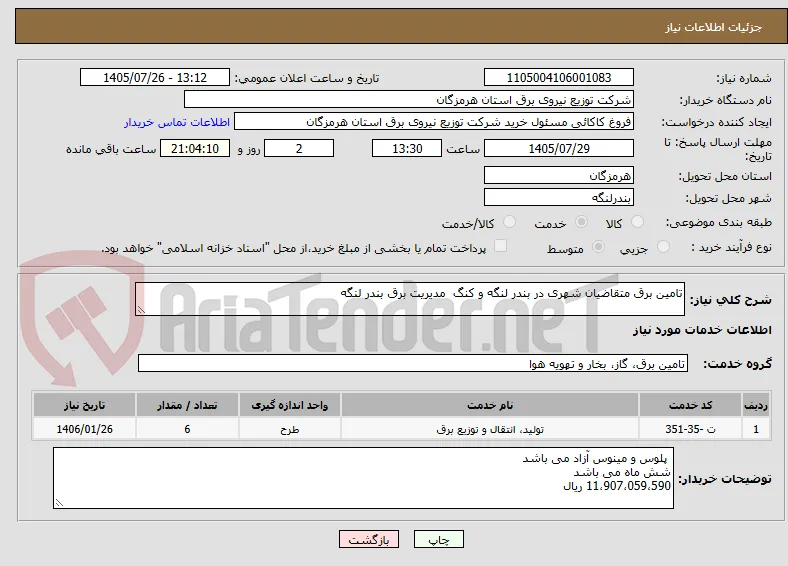The width and height of the screenshot is (788, 566).
Task: Click the resize handle of buyer notes box
Action: pyautogui.click(x=59, y=503)
